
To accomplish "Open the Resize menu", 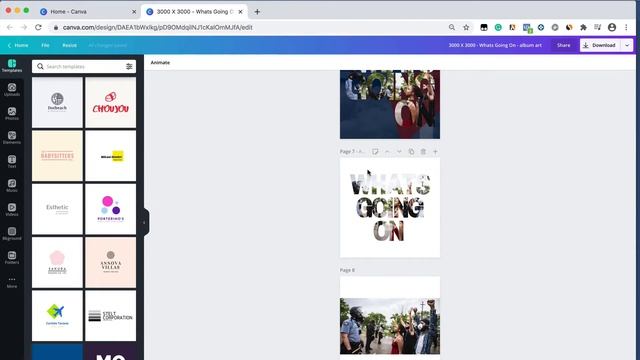I will click(69, 45).
